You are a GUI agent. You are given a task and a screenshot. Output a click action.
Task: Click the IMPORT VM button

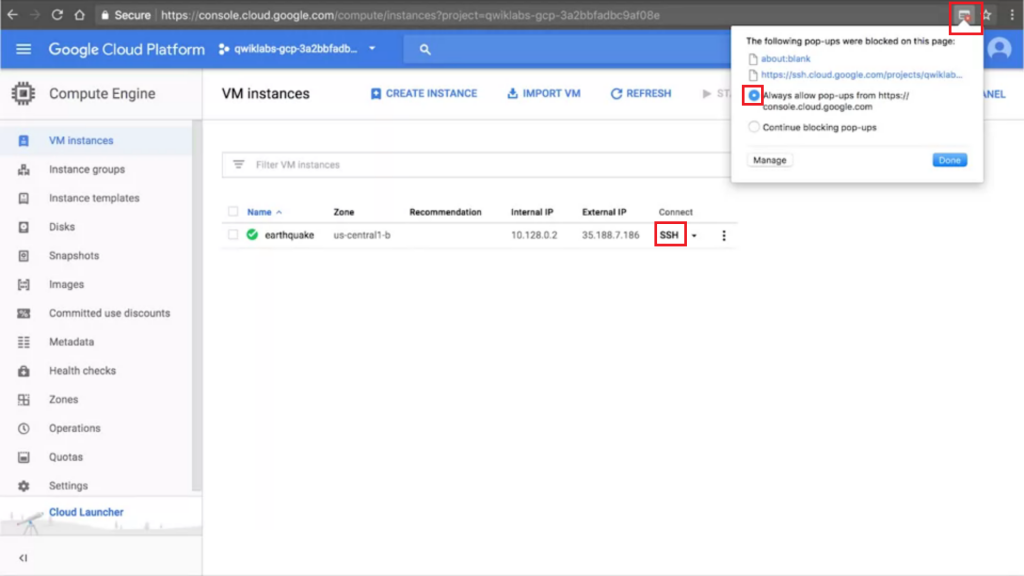544,93
